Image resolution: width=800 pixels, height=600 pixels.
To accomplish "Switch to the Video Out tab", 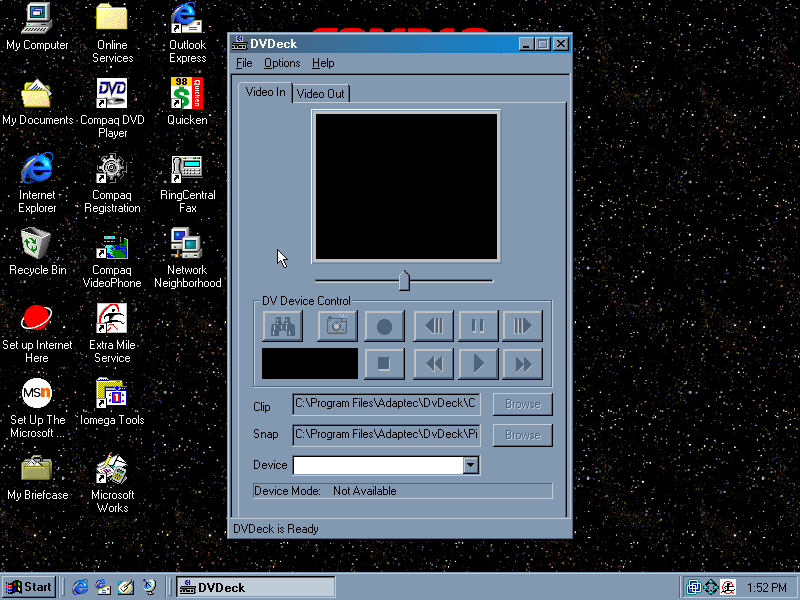I will (321, 94).
